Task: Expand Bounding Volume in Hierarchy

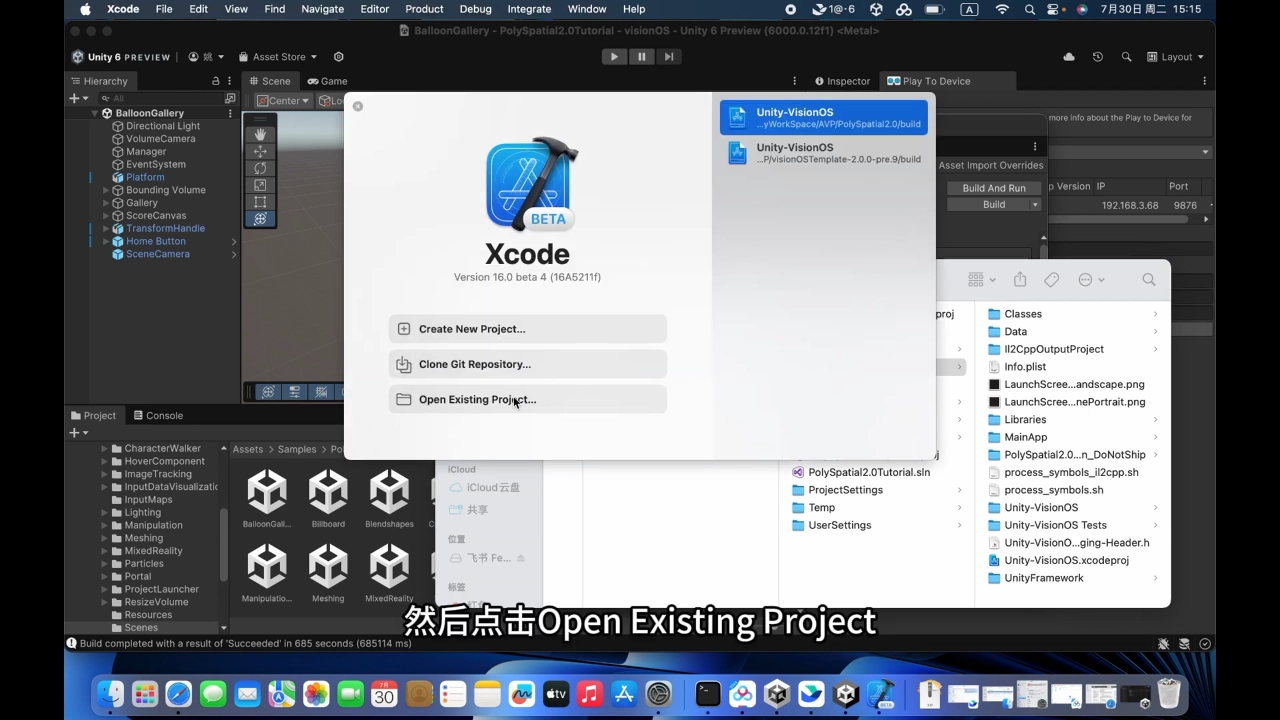Action: click(x=106, y=190)
